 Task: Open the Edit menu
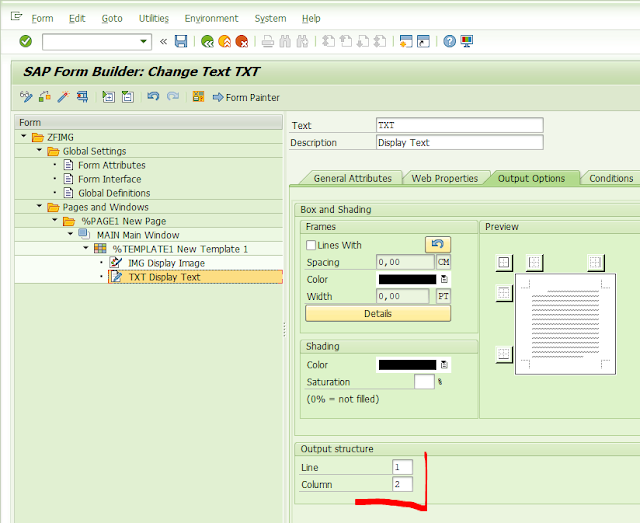tap(77, 18)
